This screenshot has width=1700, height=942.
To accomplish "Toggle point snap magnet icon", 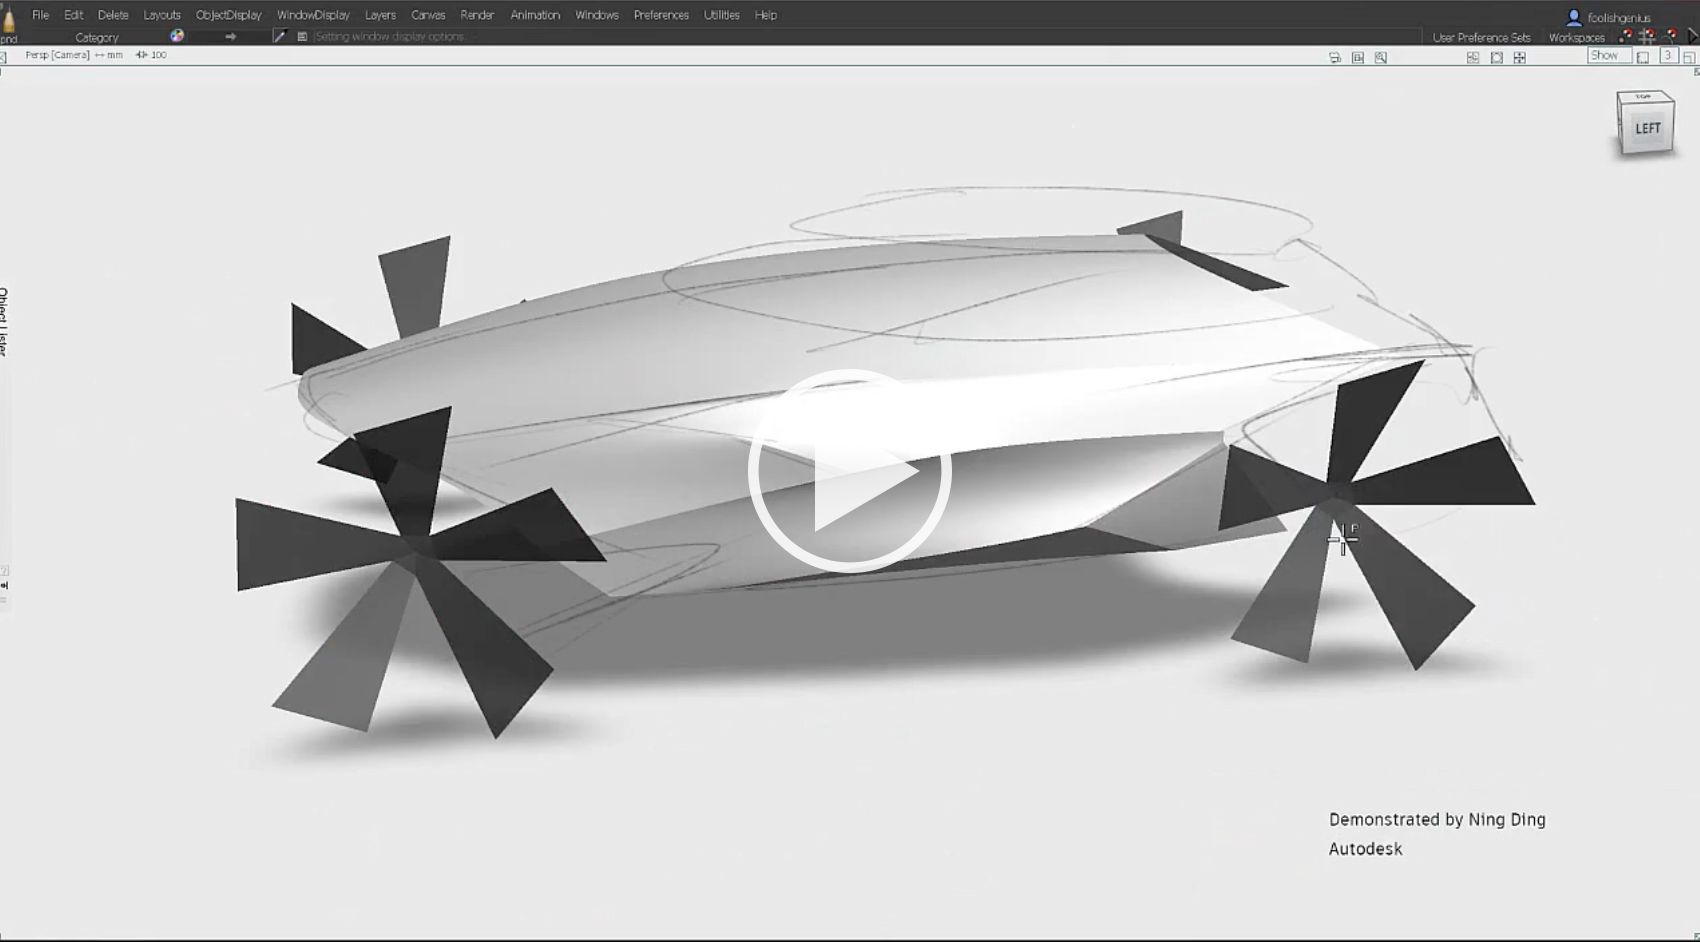I will click(x=1626, y=37).
